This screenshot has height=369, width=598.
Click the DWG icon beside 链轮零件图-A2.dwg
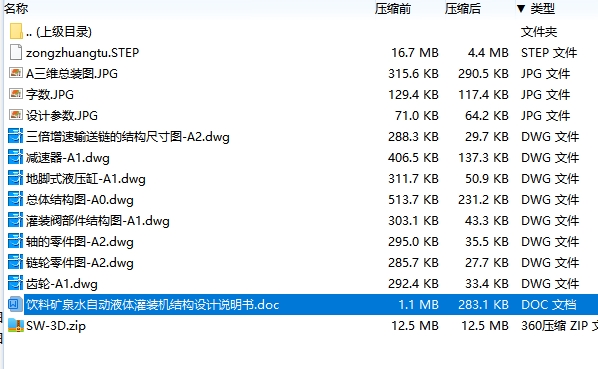click(x=15, y=262)
